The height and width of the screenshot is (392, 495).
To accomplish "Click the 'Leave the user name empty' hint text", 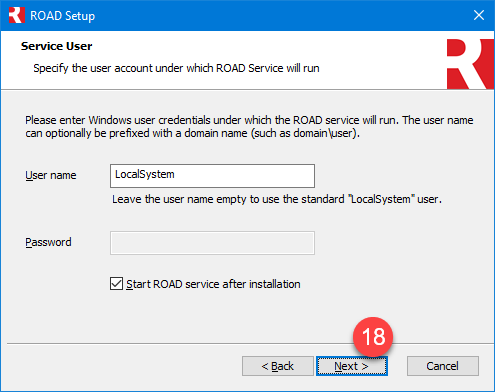I will 277,199.
